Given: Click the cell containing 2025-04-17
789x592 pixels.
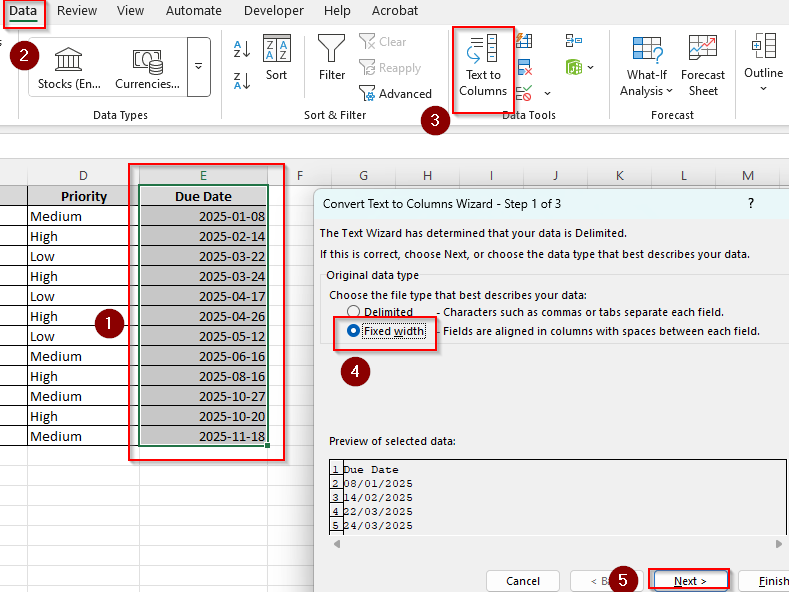Looking at the screenshot, I should pos(203,296).
